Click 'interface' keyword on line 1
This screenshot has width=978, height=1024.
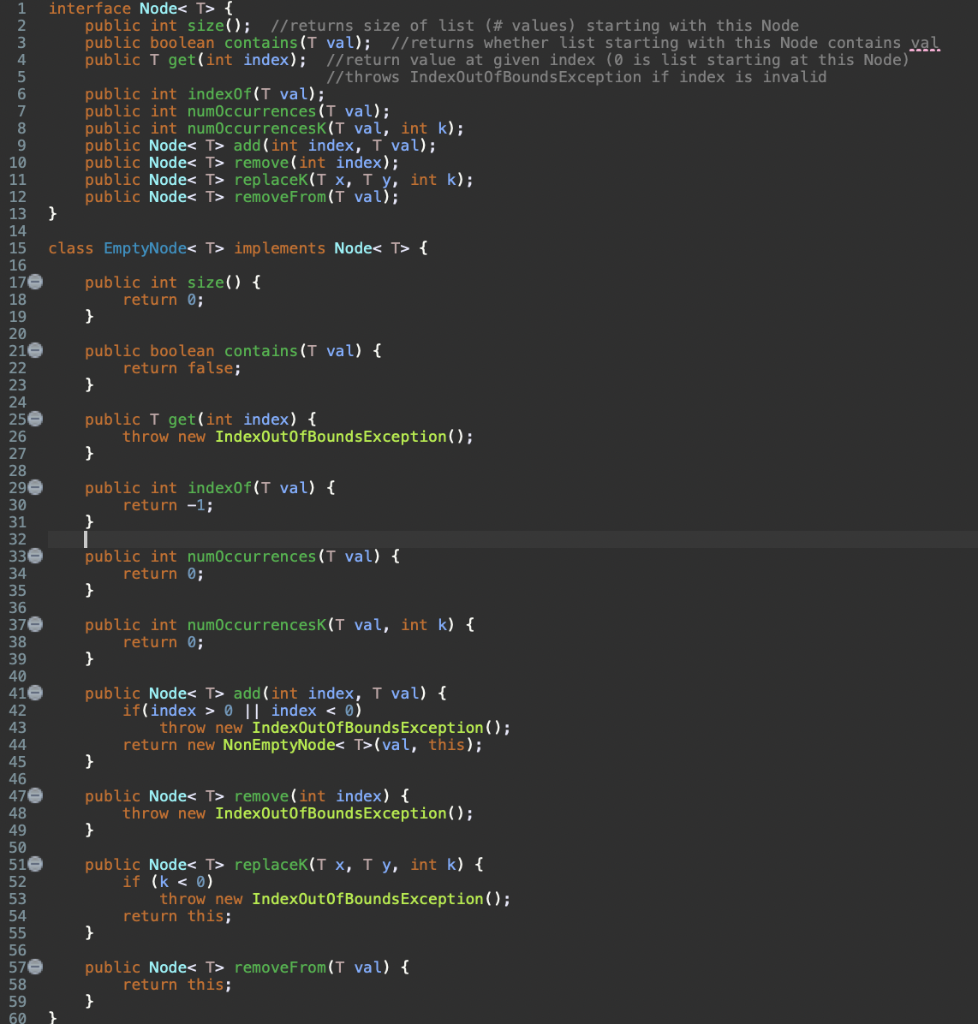coord(89,9)
